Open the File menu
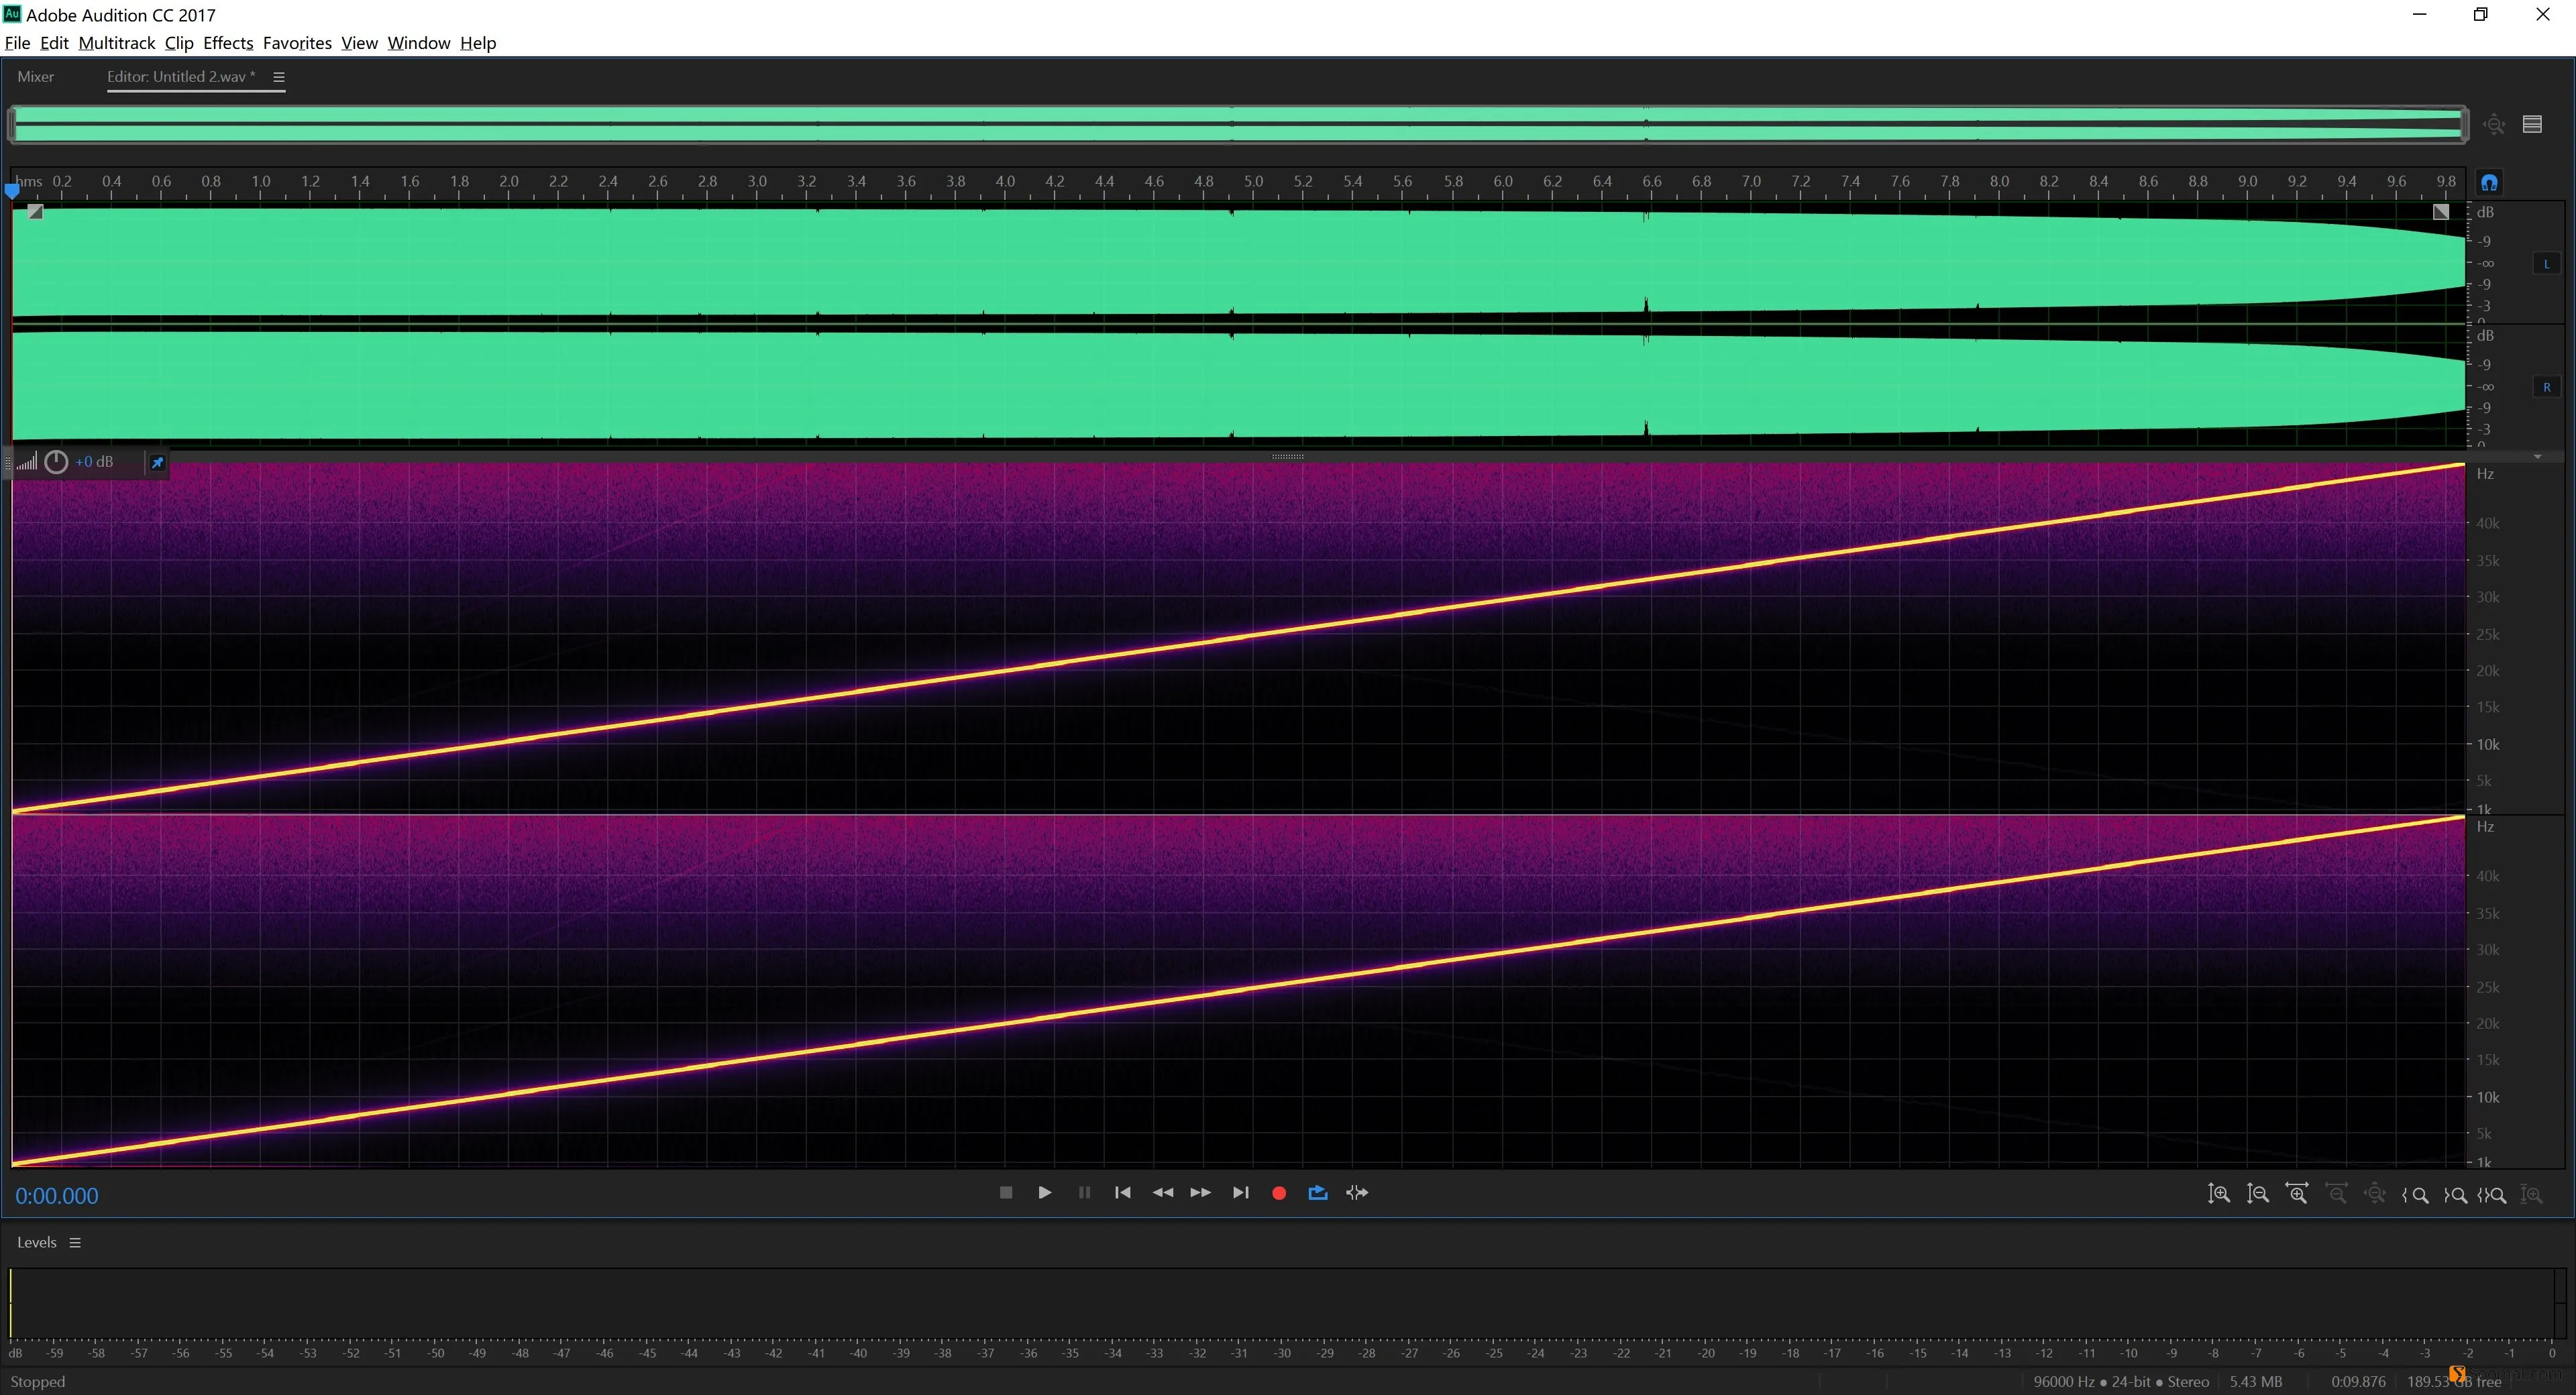The height and width of the screenshot is (1395, 2576). pyautogui.click(x=17, y=43)
